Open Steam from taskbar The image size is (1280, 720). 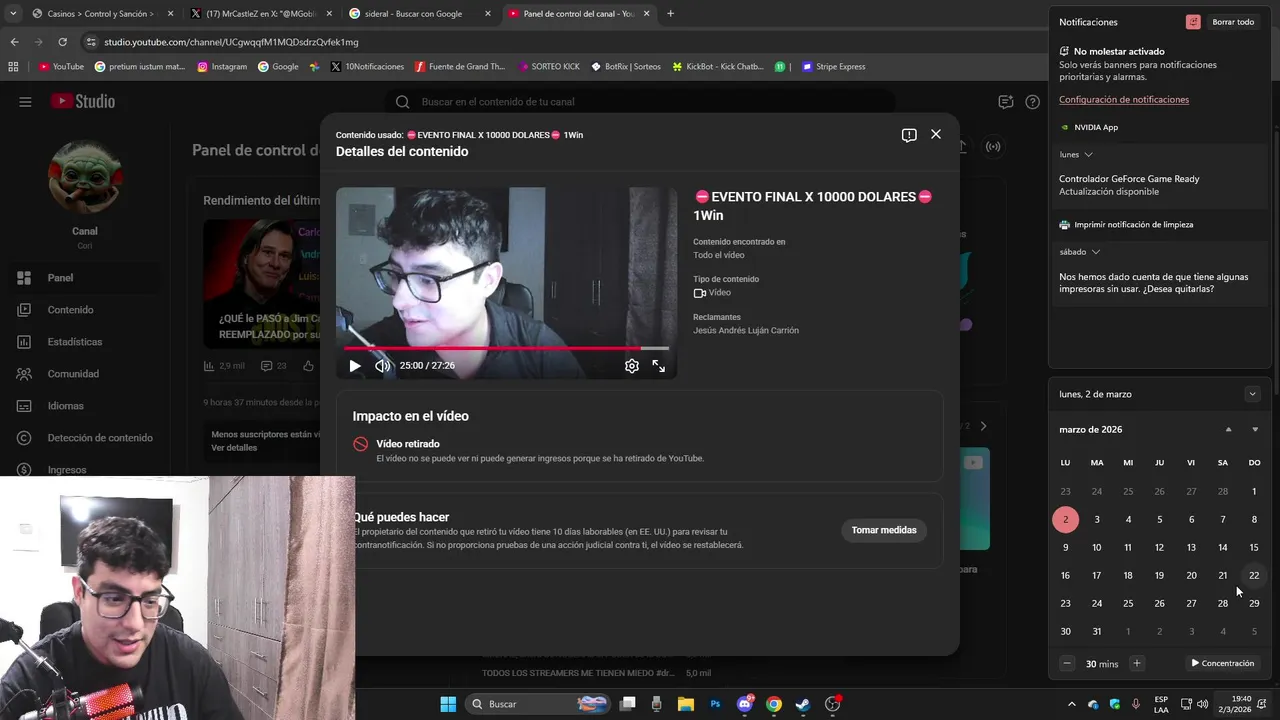point(803,704)
